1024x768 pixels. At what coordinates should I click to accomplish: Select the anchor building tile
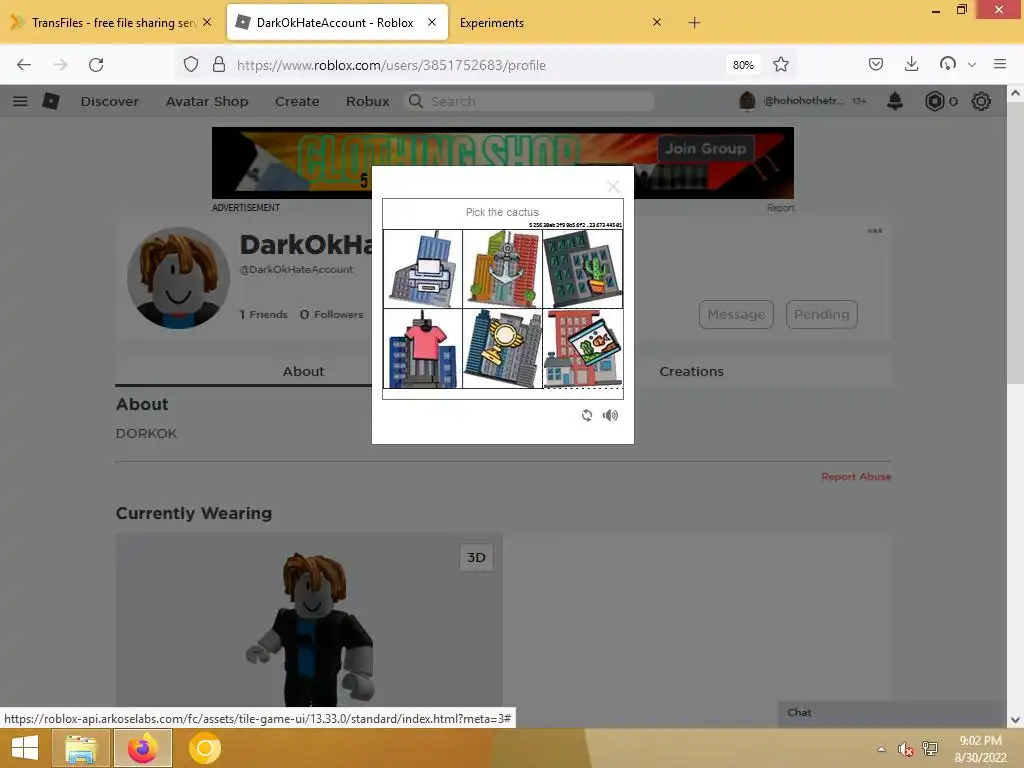[x=502, y=269]
